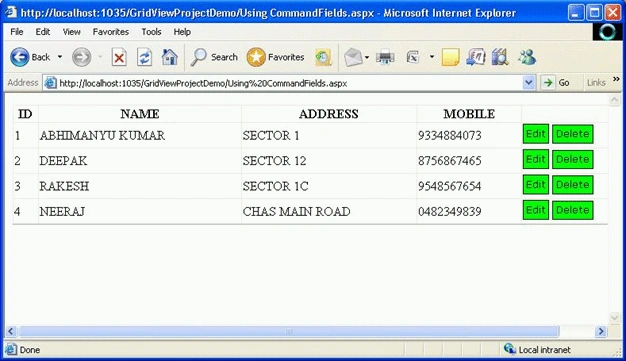Screen dimensions: 626x361
Task: Click the horizontal scrollbar thumb
Action: (x=289, y=331)
